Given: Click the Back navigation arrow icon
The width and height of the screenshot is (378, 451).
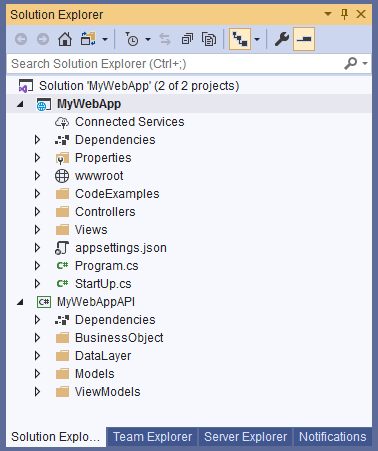Looking at the screenshot, I should [x=21, y=39].
